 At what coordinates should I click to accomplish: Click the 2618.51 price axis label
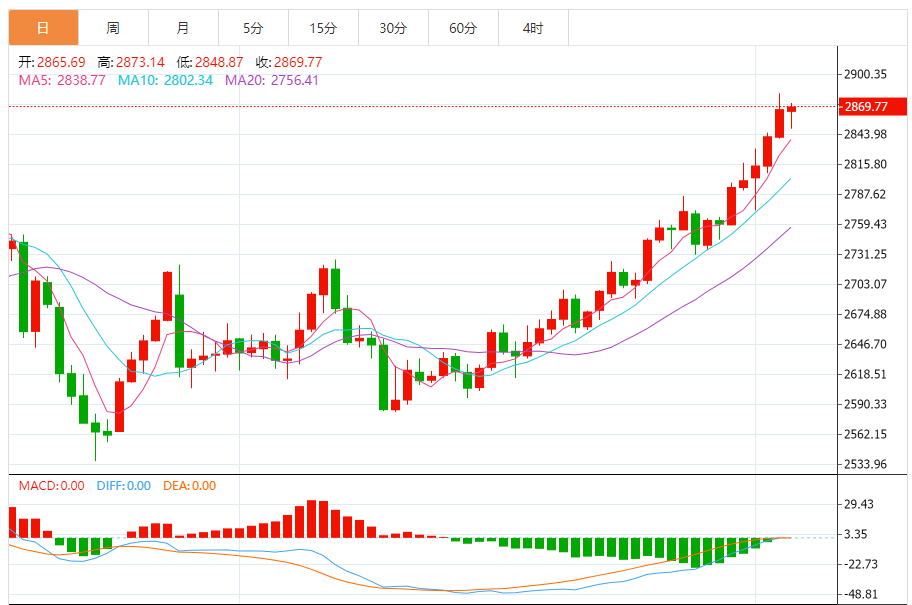[865, 374]
